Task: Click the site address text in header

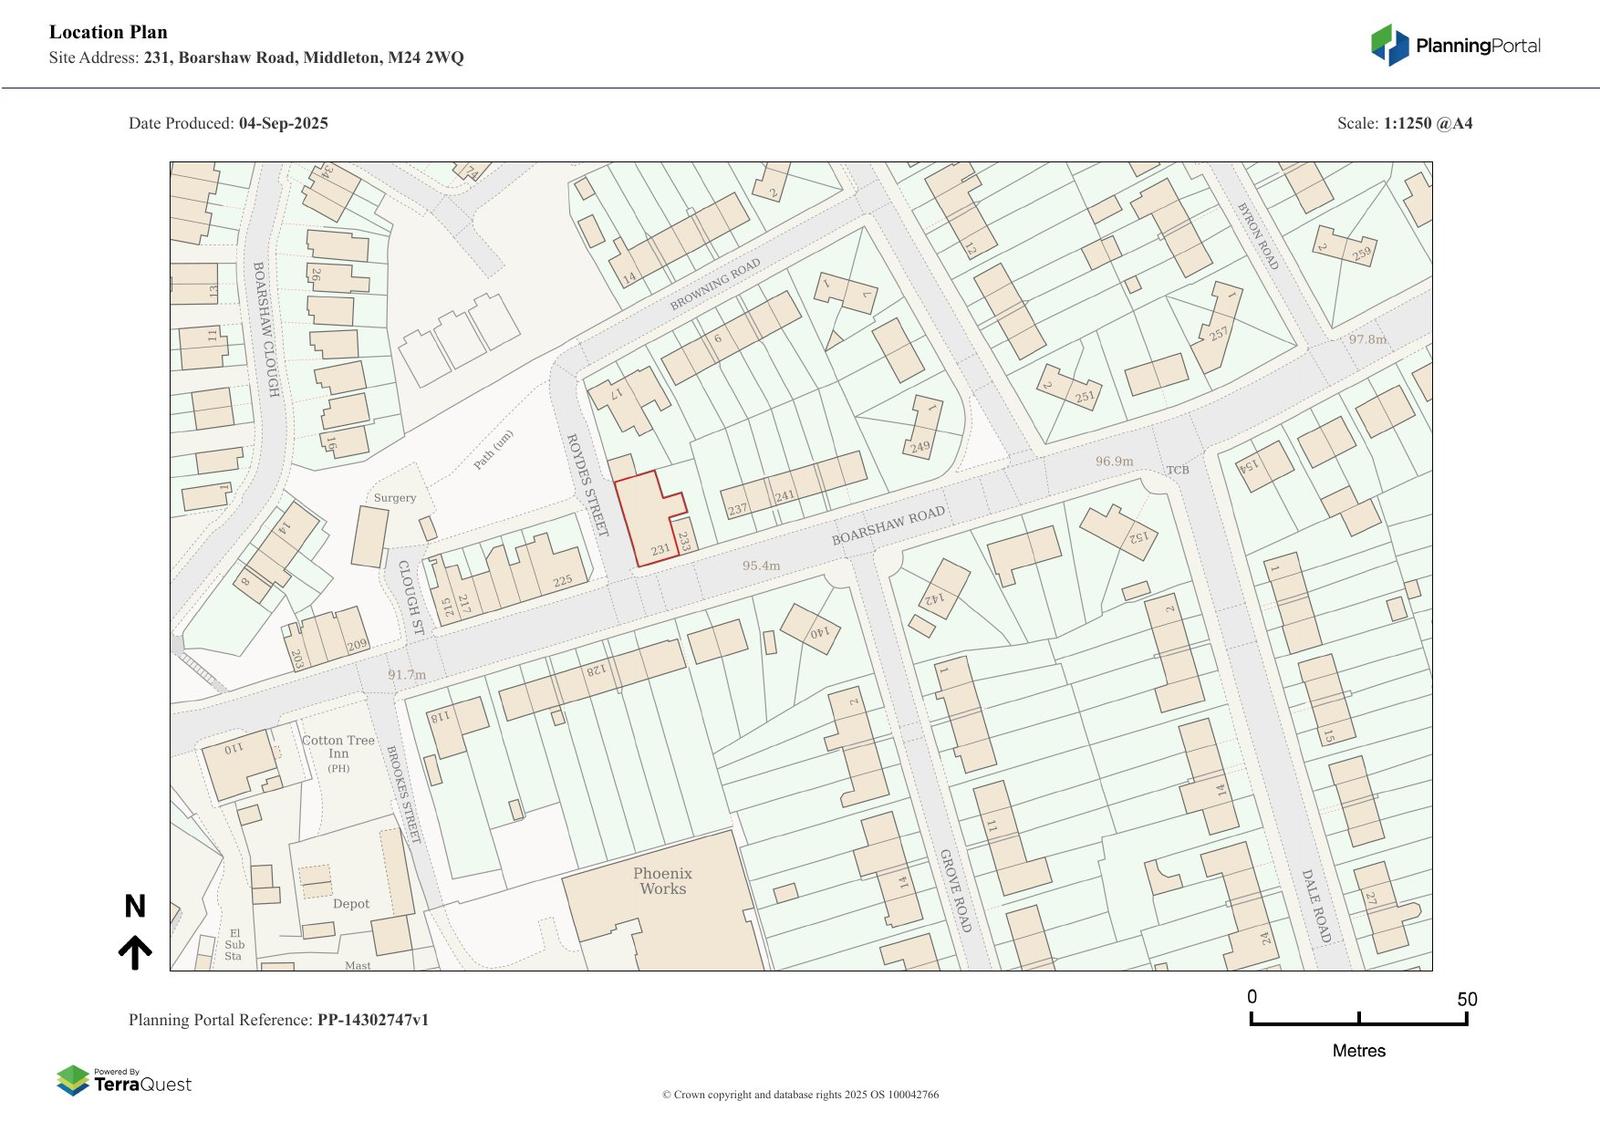Action: pyautogui.click(x=256, y=58)
